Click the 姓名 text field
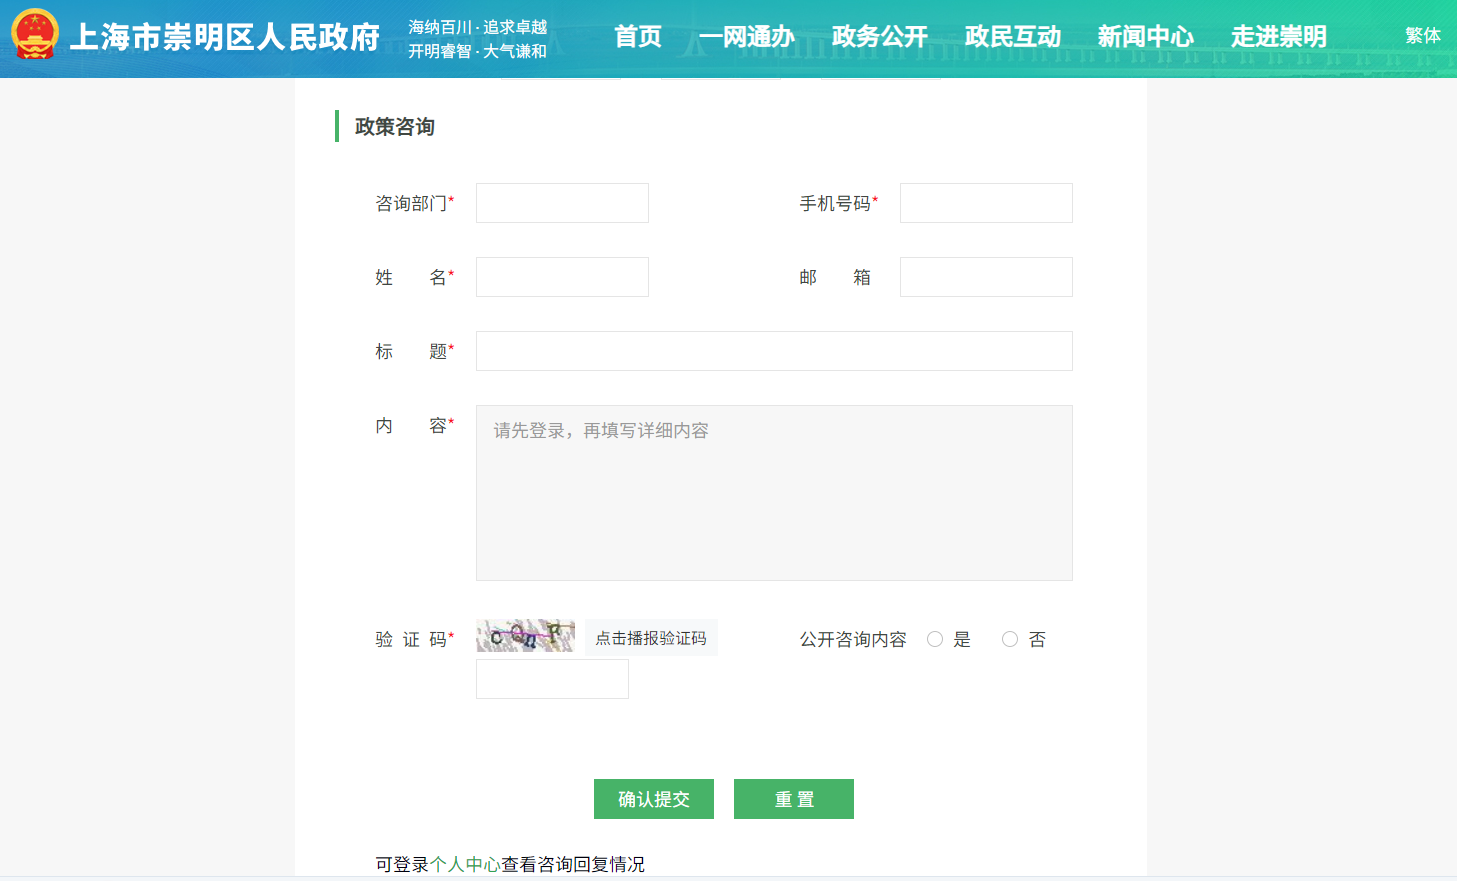This screenshot has width=1457, height=881. coord(562,277)
